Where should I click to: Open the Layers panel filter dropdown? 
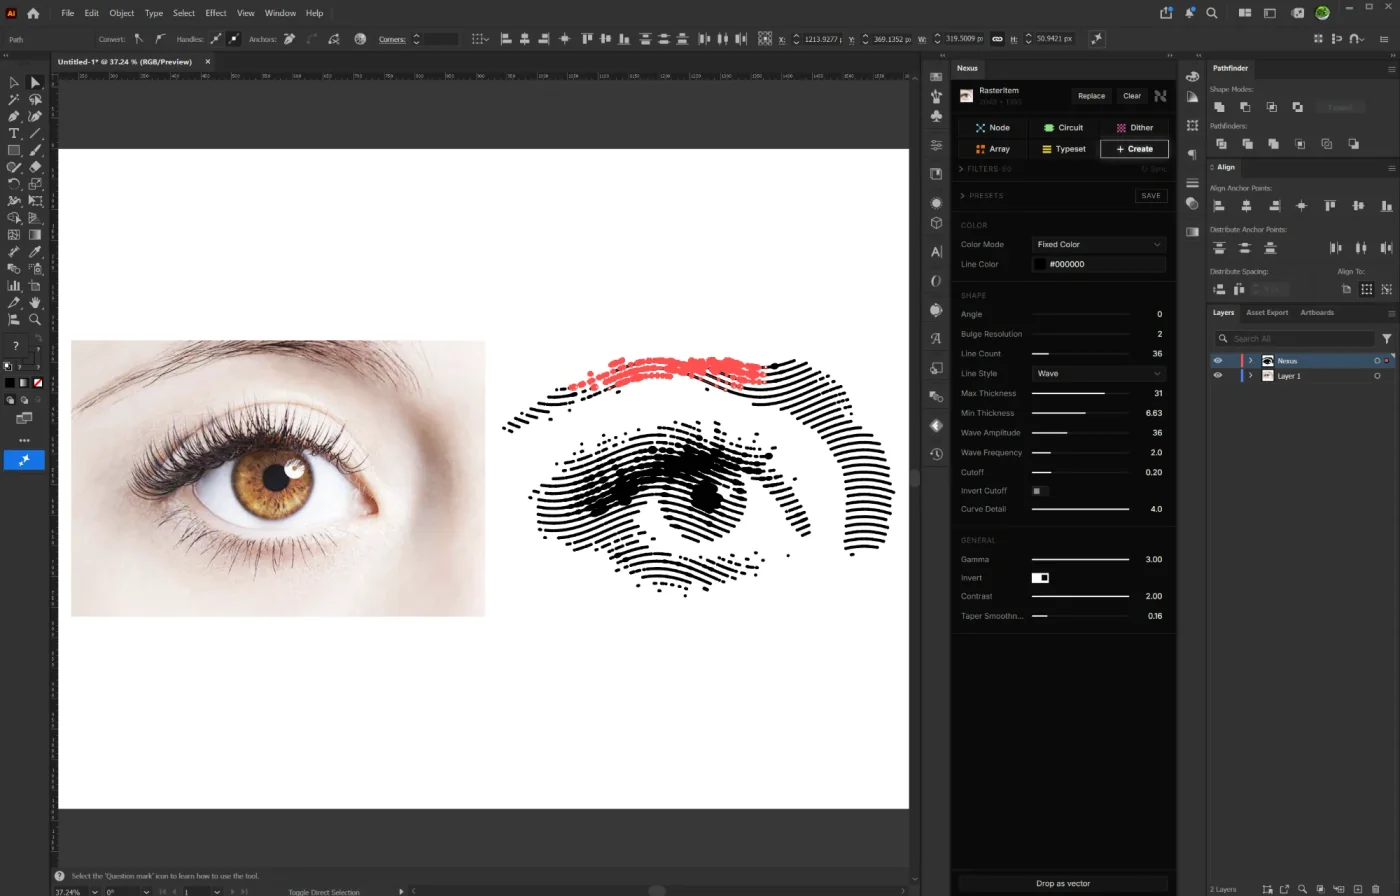coord(1387,339)
